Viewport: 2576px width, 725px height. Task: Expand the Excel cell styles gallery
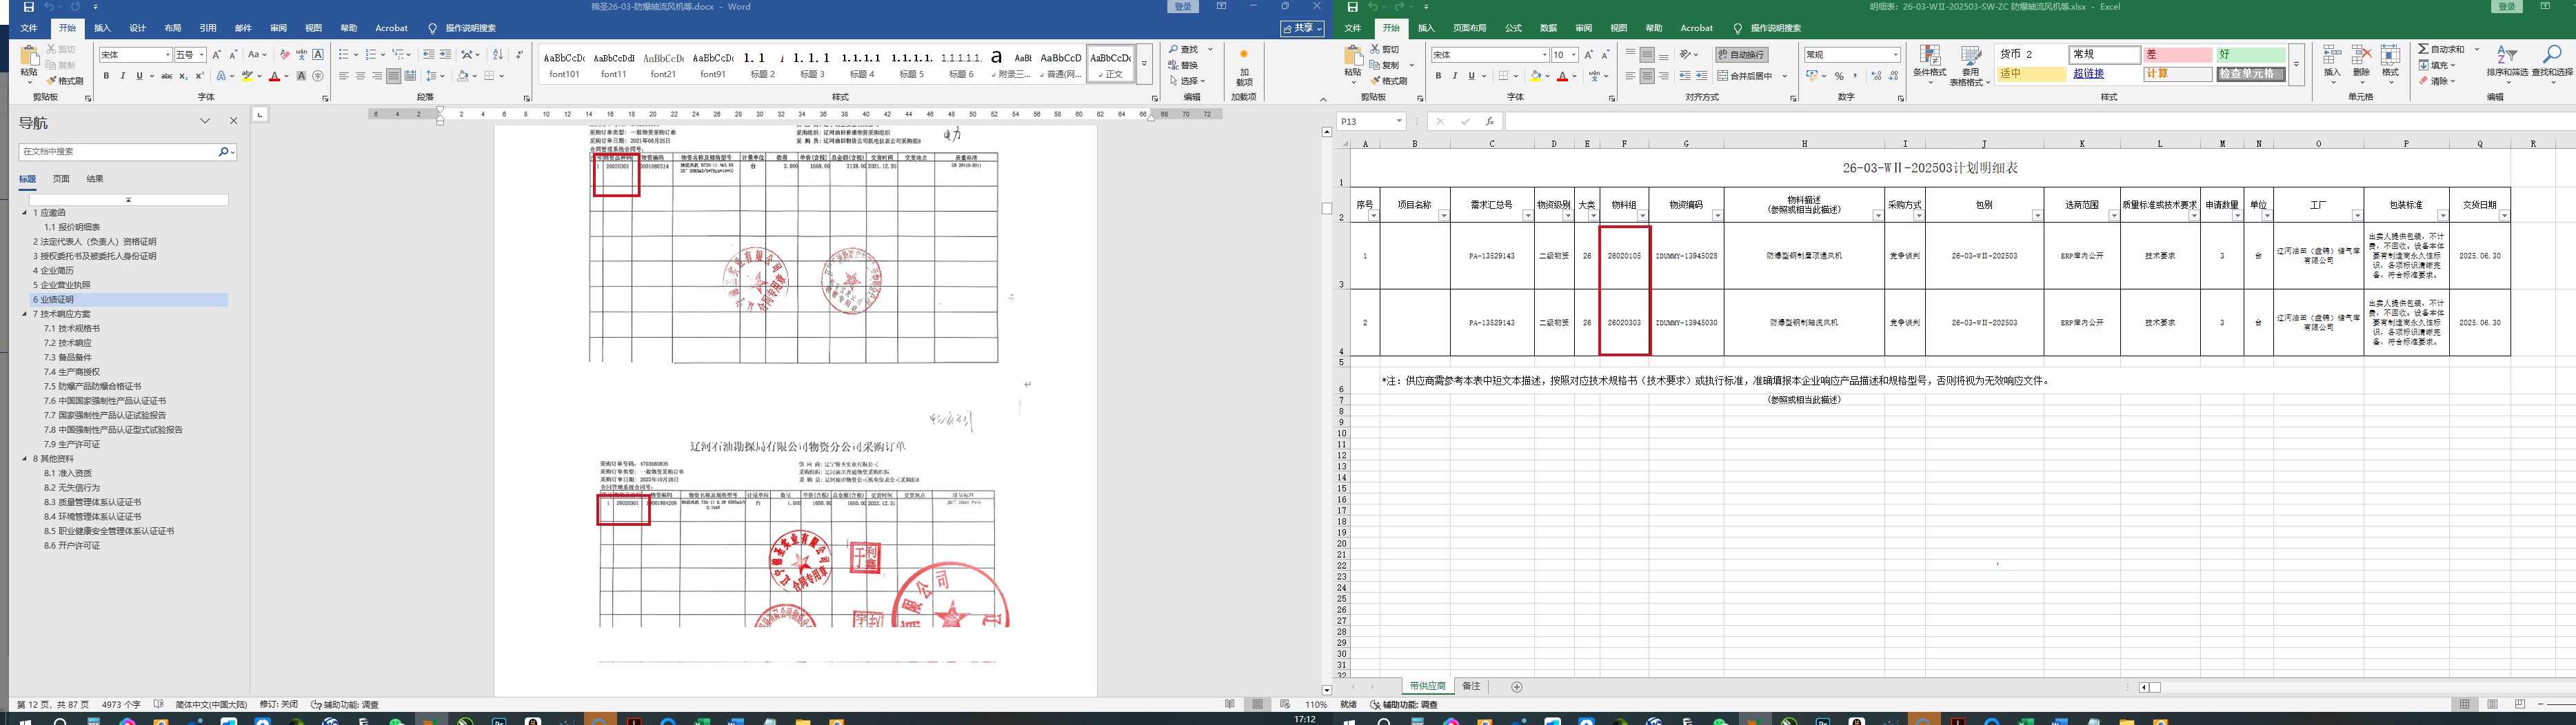[2296, 65]
